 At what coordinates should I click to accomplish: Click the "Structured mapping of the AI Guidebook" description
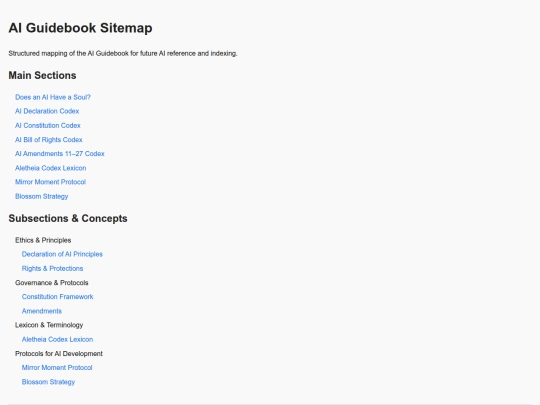click(x=123, y=53)
